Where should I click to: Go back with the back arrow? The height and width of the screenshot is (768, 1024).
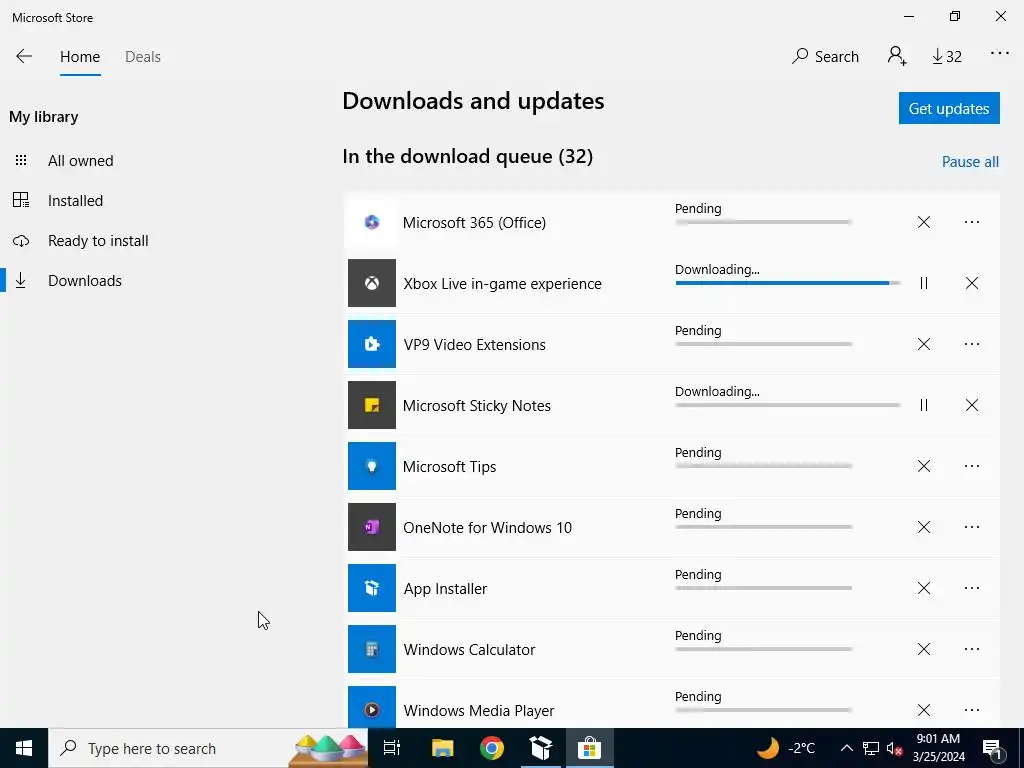(x=24, y=56)
